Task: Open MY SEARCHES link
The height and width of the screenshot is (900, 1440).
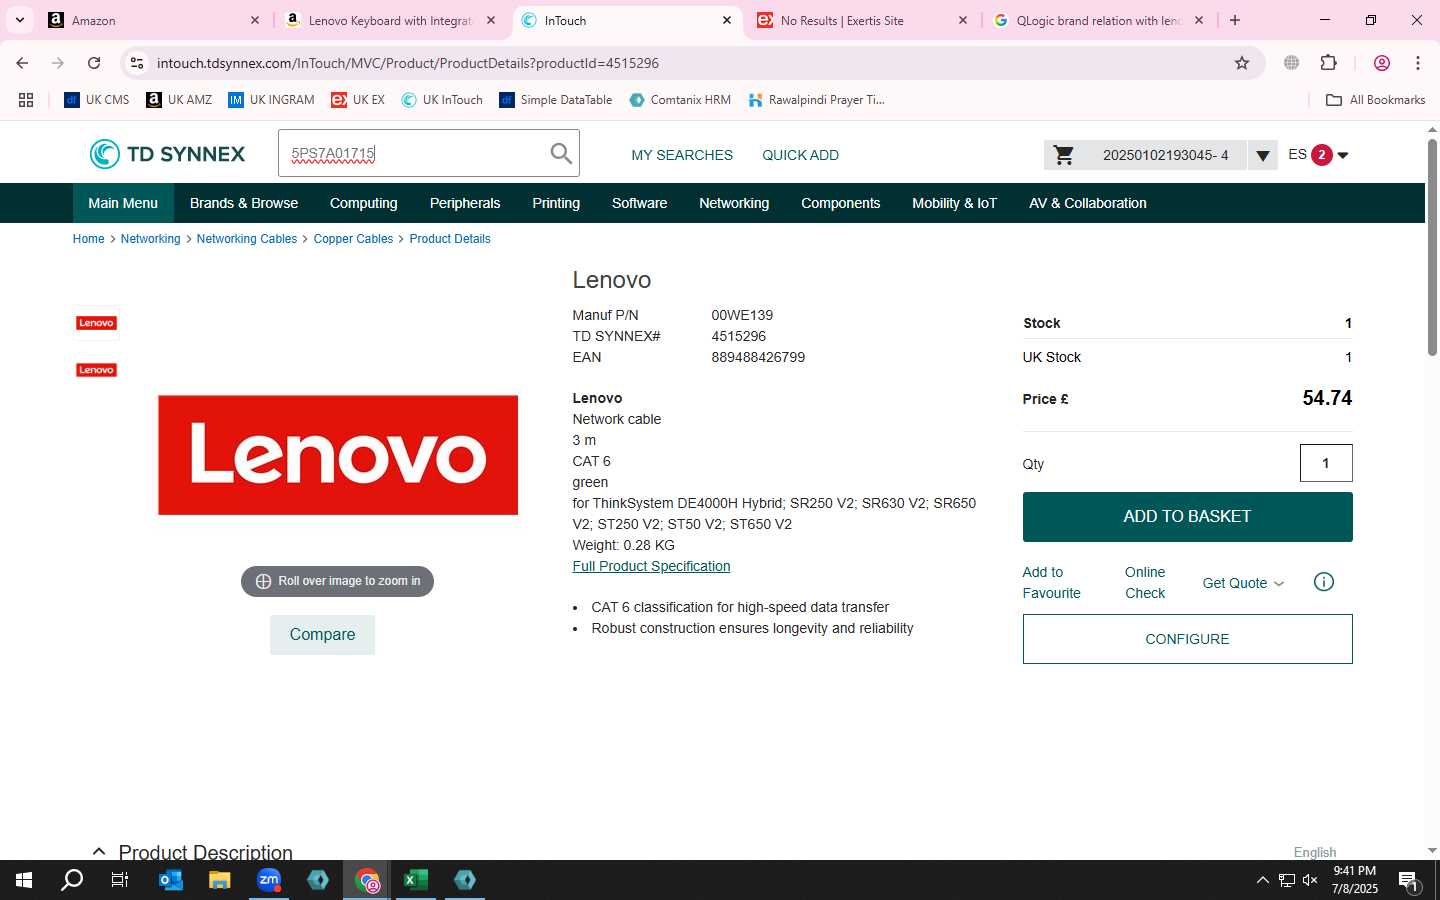Action: coord(682,155)
